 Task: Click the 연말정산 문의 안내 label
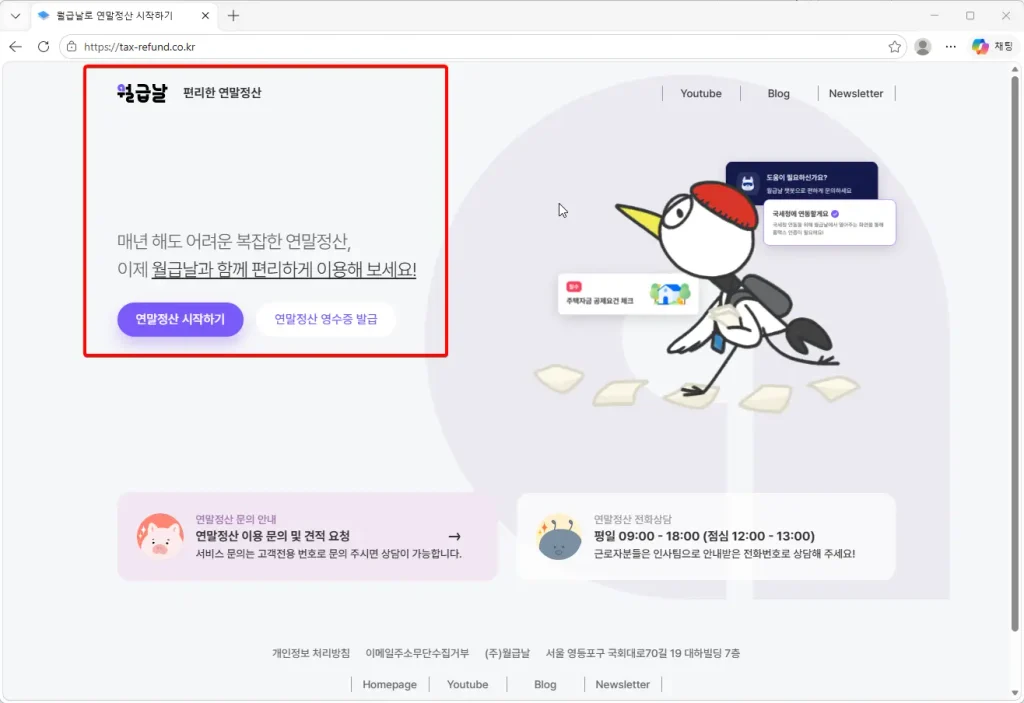tap(236, 519)
